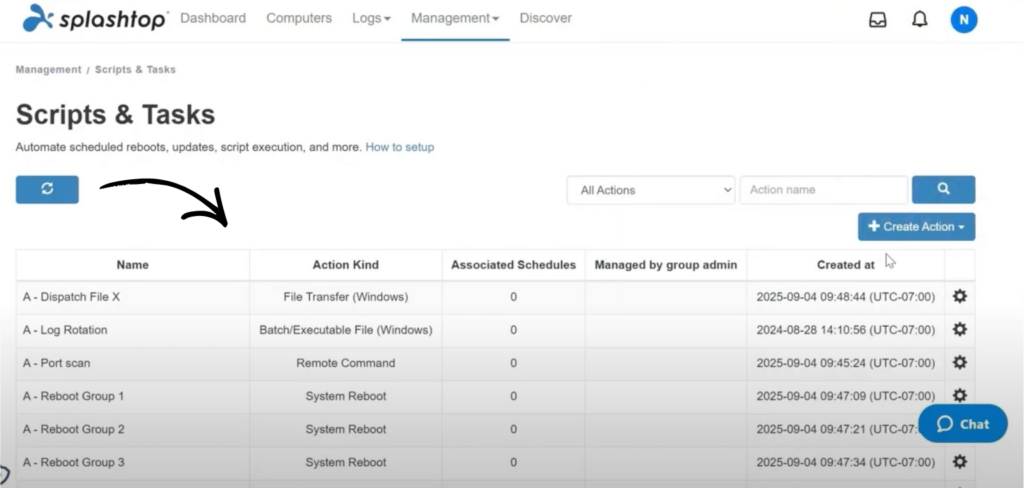Focus the Action name search field
This screenshot has height=488, width=1024.
point(824,190)
